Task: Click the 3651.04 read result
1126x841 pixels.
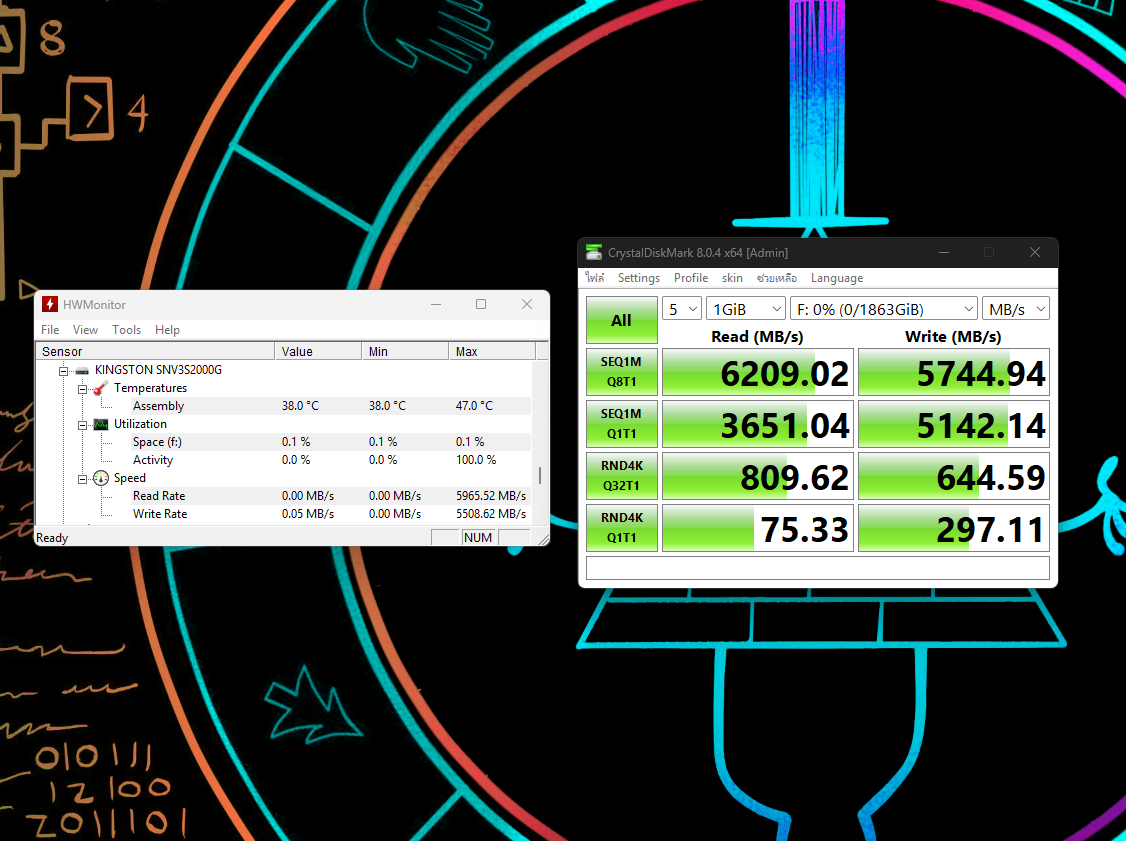Action: click(758, 424)
